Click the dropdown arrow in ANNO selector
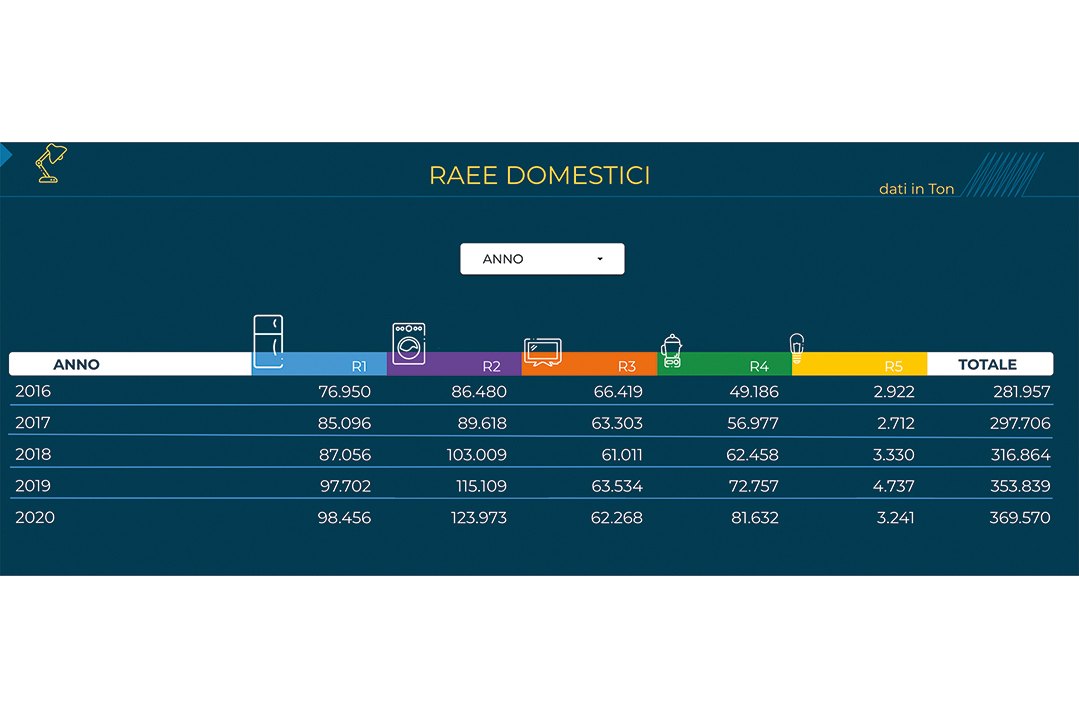Image resolution: width=1079 pixels, height=718 pixels. point(600,259)
